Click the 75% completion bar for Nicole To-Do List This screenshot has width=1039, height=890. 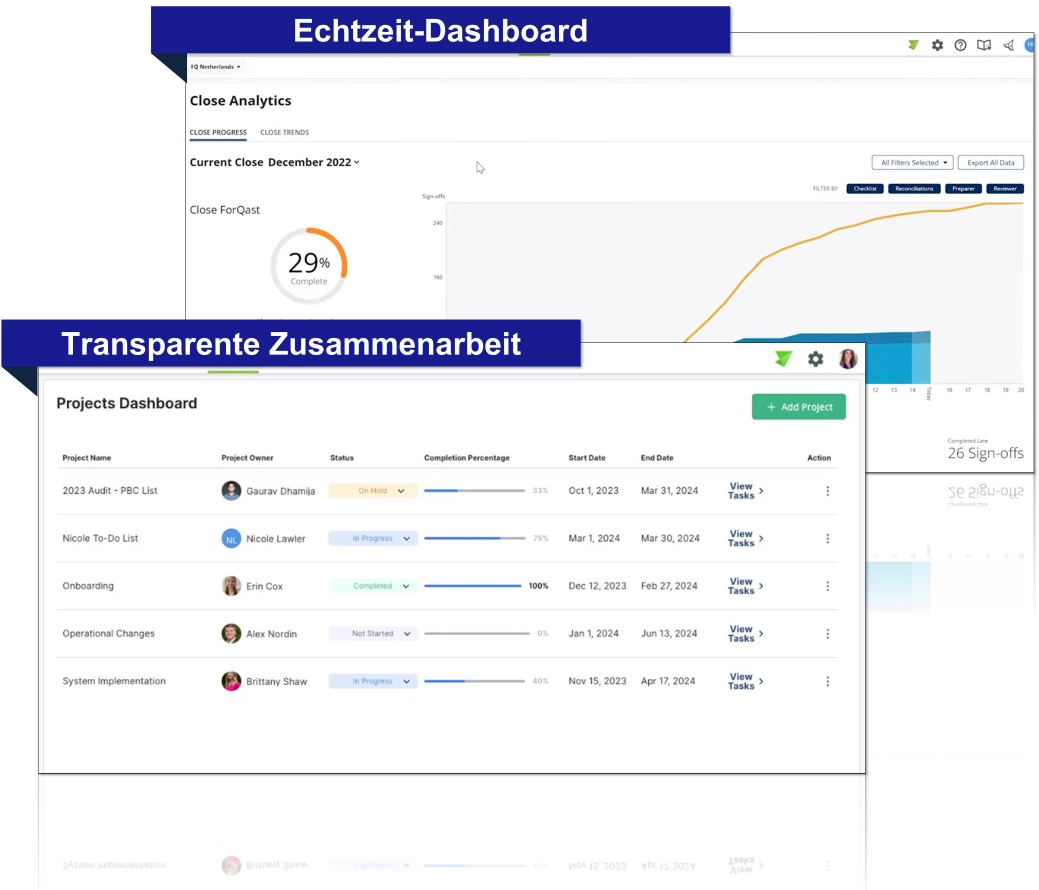(x=474, y=539)
